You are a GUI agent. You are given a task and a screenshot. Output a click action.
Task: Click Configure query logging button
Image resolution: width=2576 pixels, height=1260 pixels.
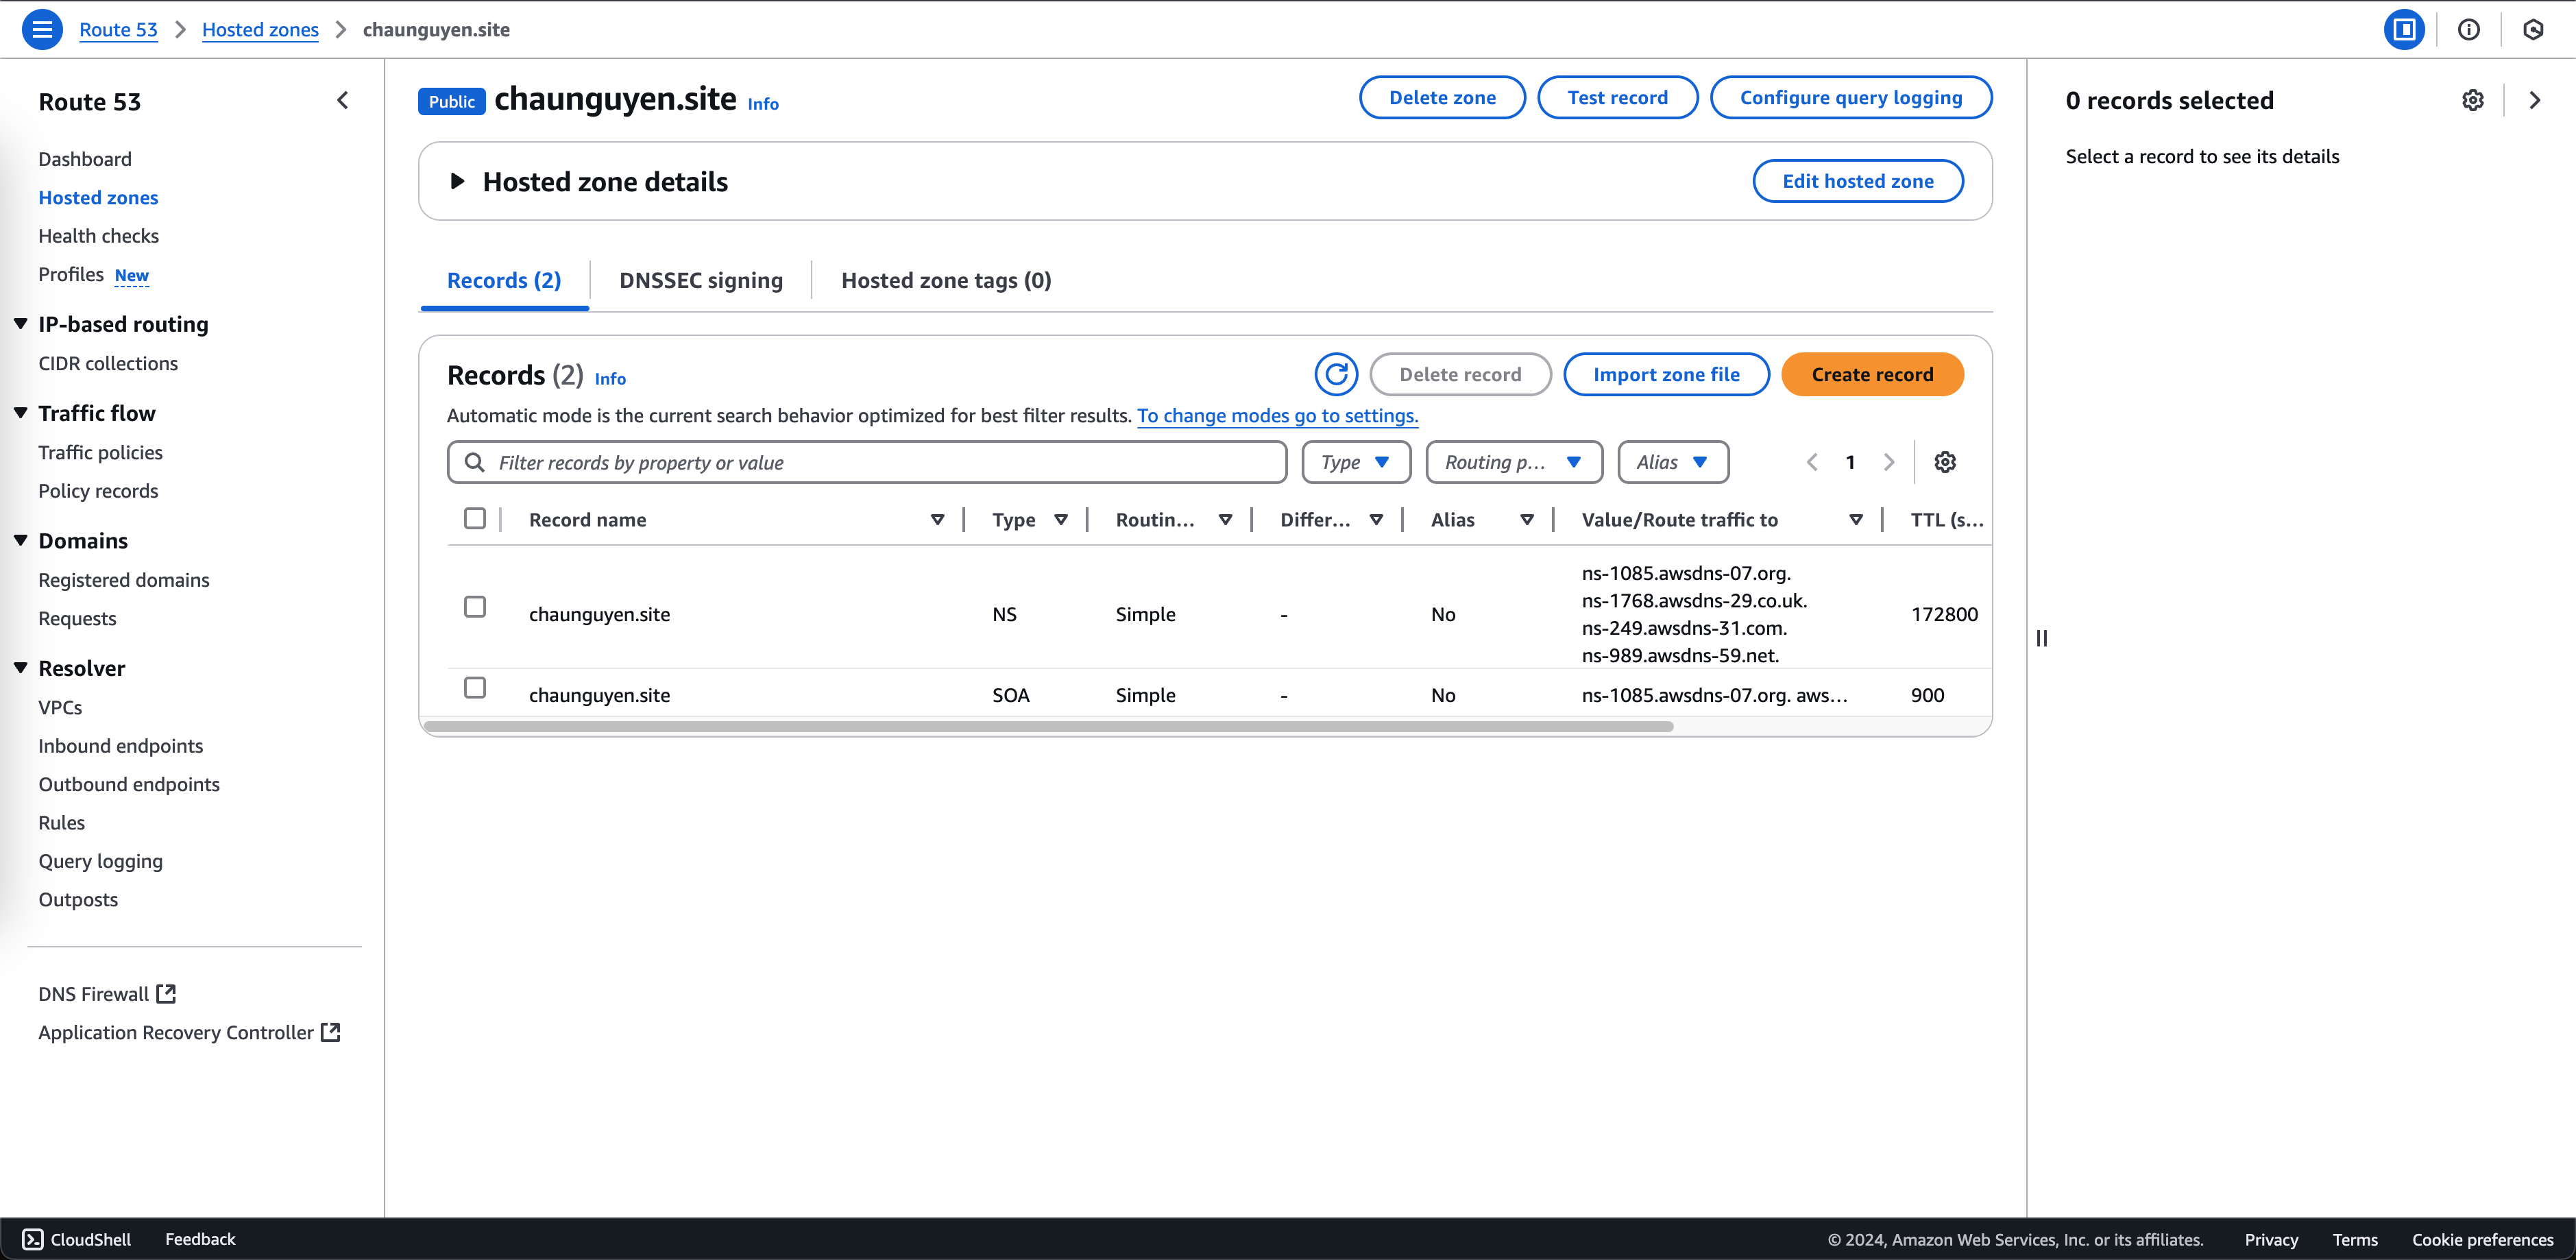[x=1851, y=97]
